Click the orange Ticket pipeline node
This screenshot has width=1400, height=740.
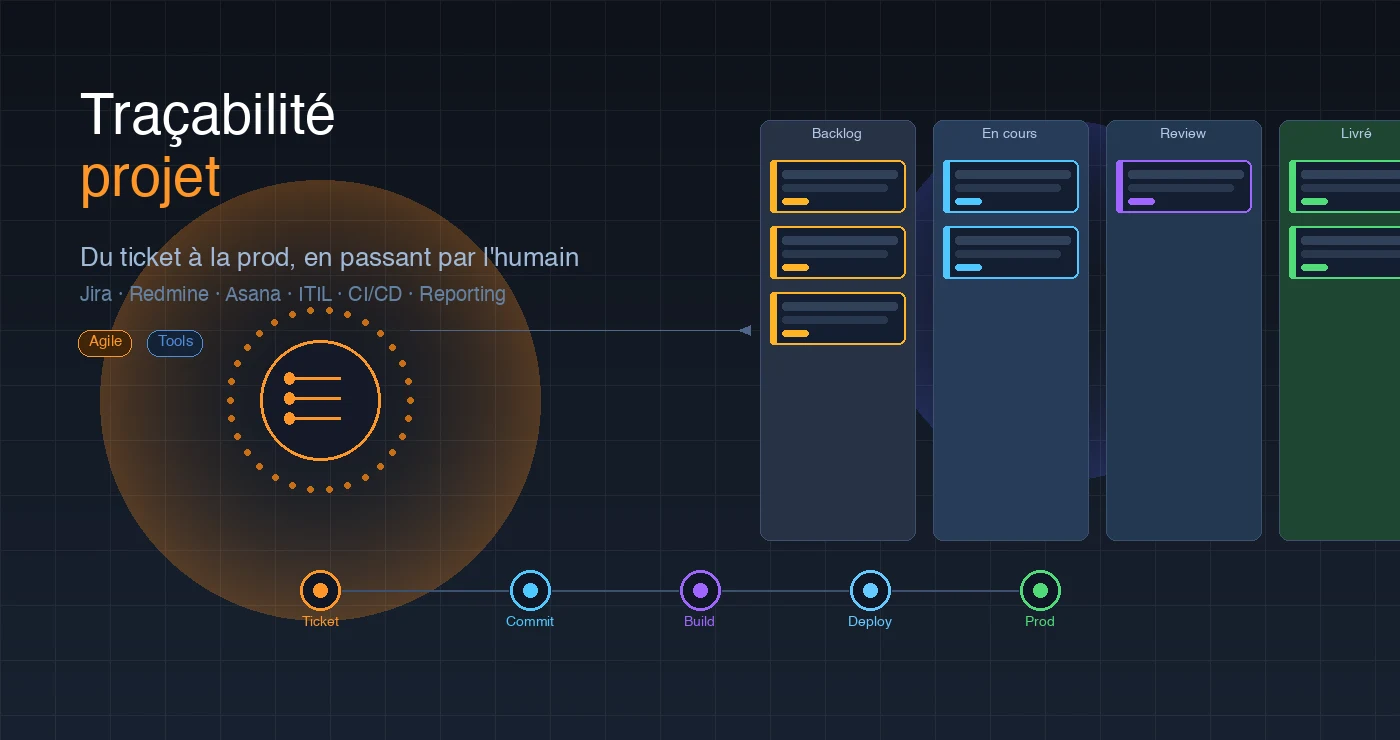pos(320,591)
